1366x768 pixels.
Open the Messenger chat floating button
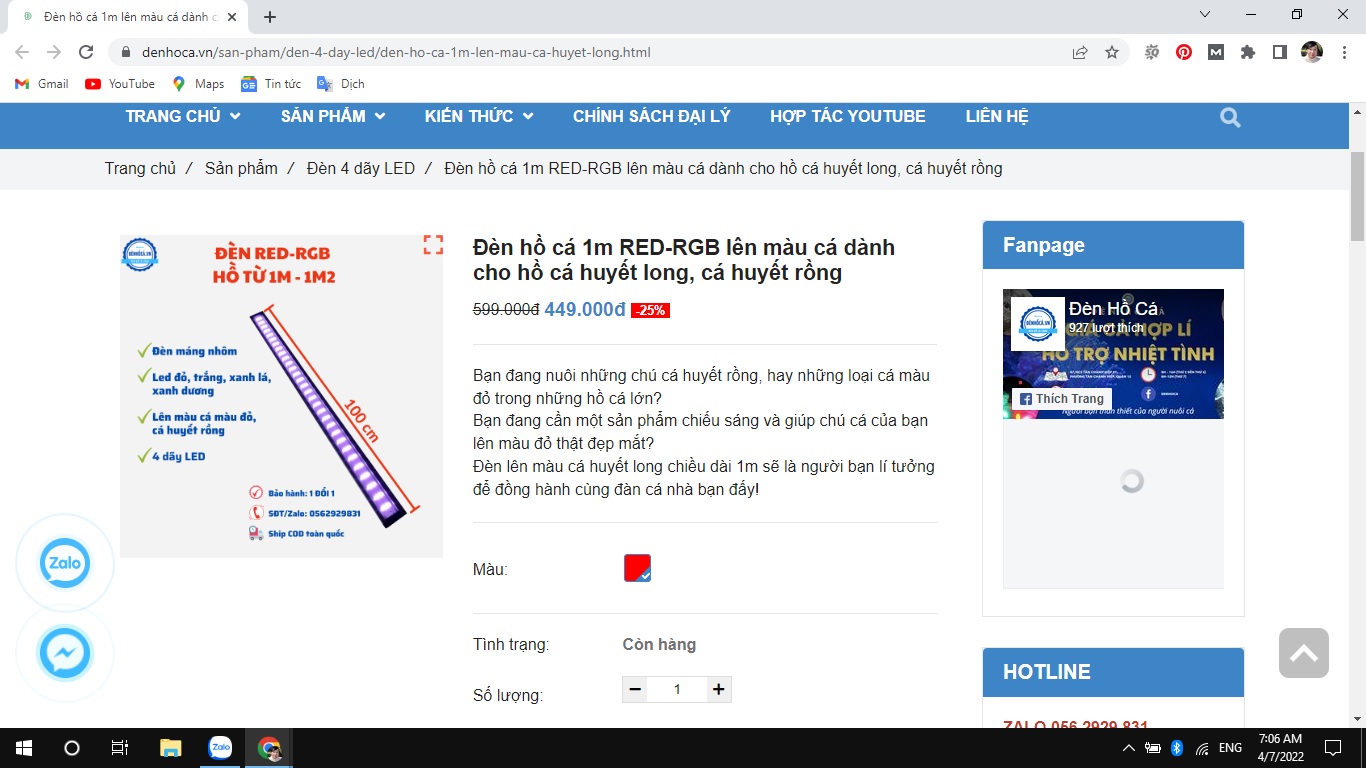click(x=65, y=655)
